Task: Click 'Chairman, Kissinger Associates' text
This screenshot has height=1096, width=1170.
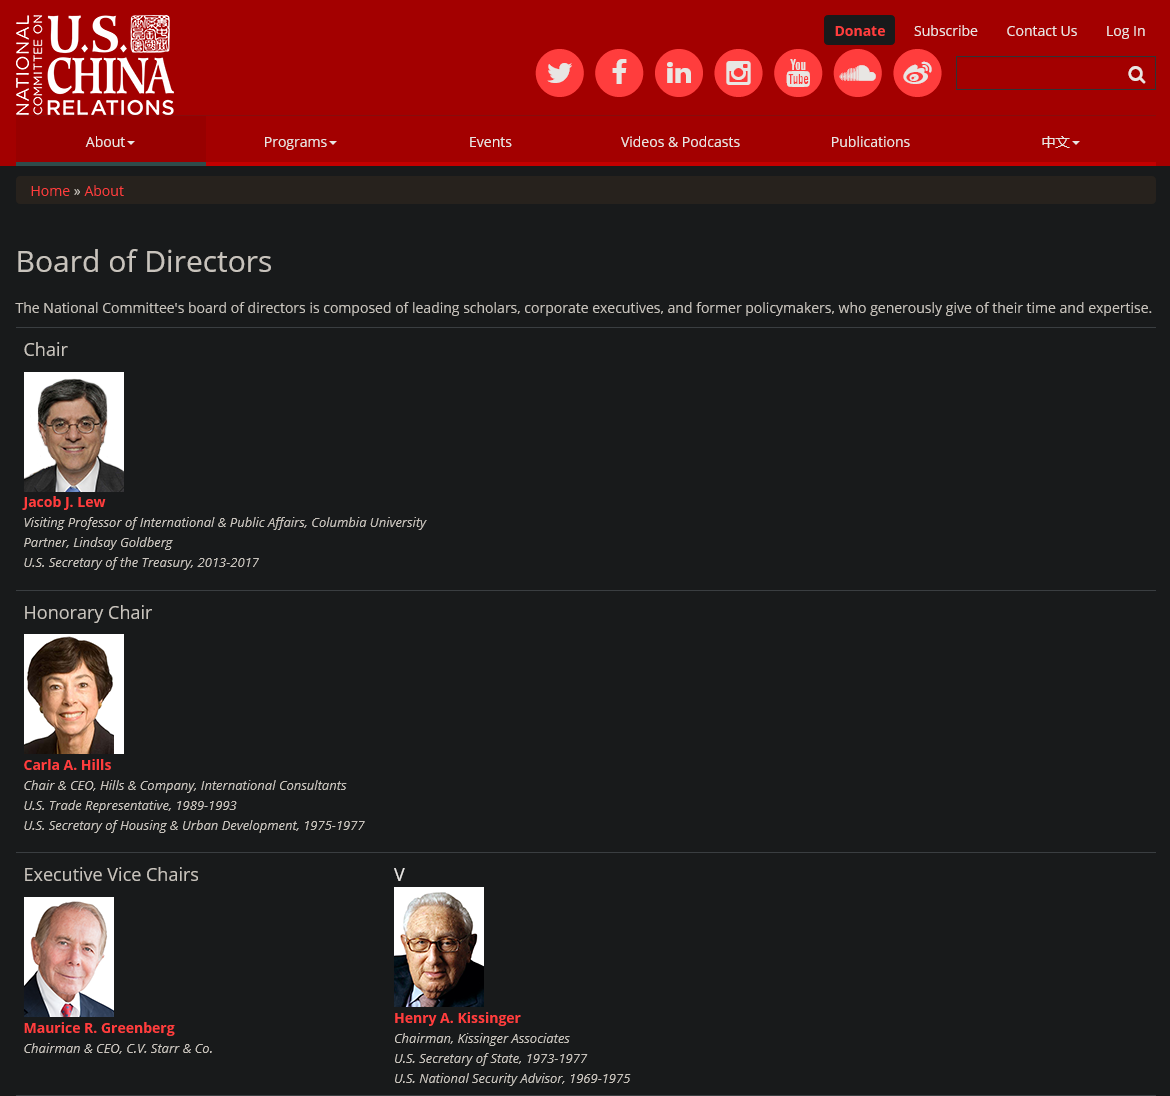Action: (482, 1039)
